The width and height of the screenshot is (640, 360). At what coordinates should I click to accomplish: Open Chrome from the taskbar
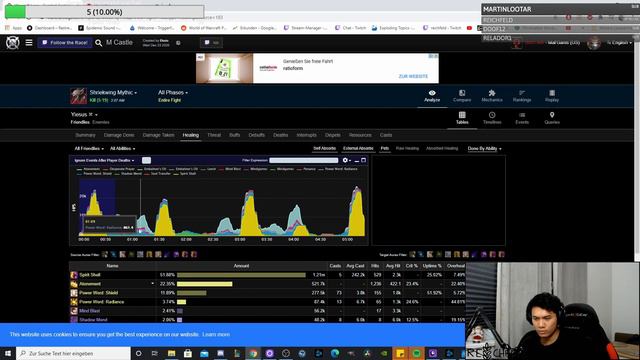coord(253,353)
